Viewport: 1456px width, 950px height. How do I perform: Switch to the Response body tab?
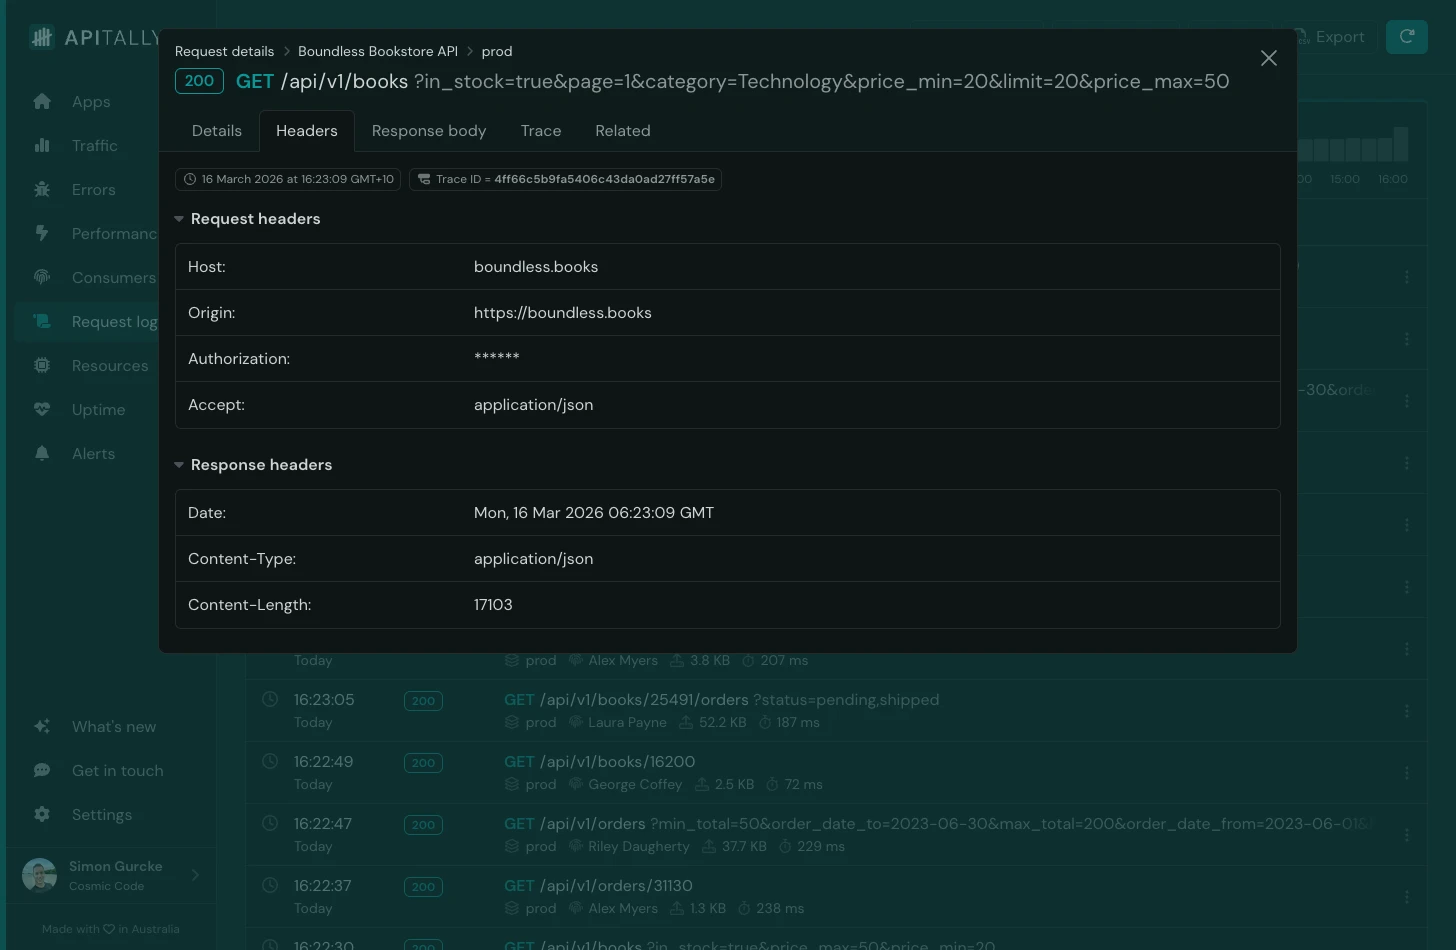(429, 130)
